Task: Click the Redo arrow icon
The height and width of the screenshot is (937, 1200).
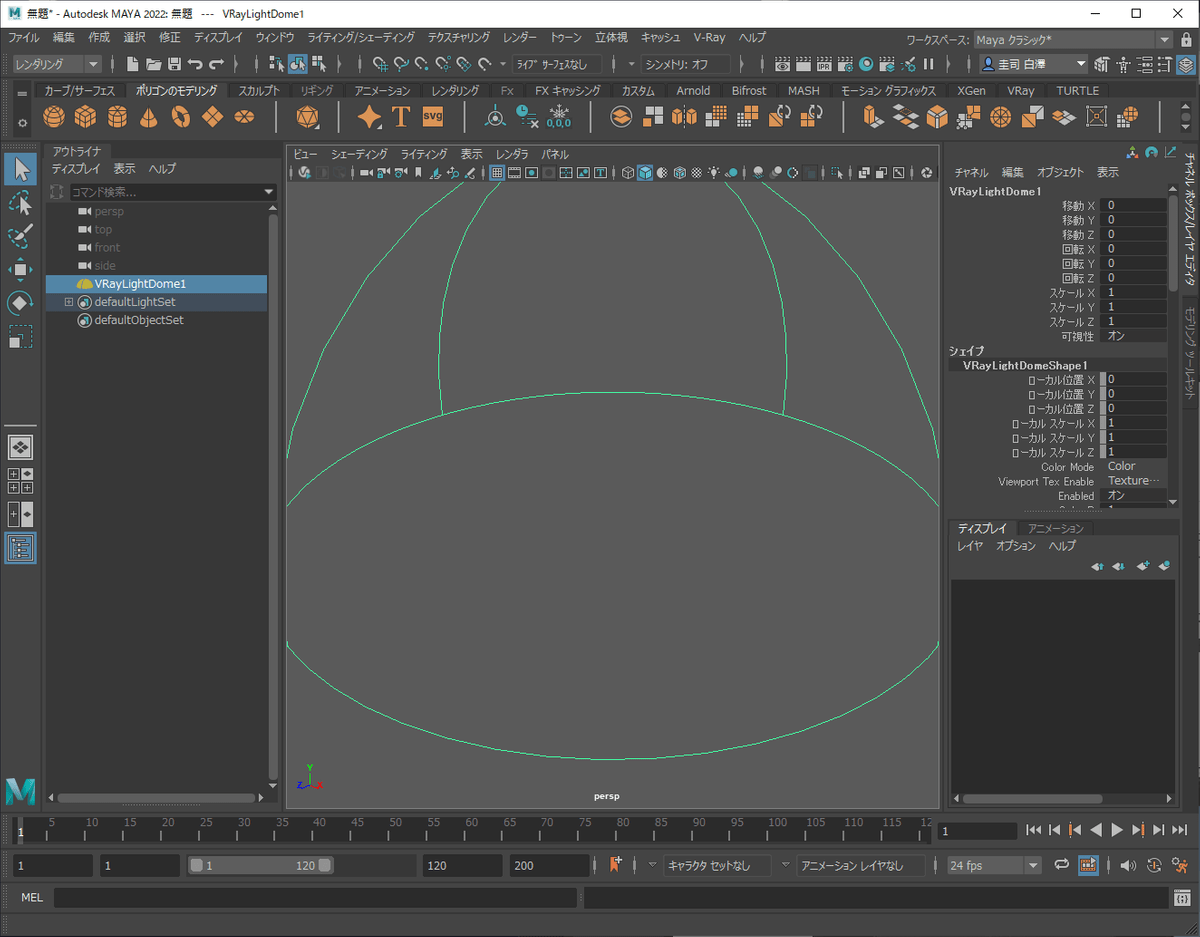Action: click(x=216, y=64)
